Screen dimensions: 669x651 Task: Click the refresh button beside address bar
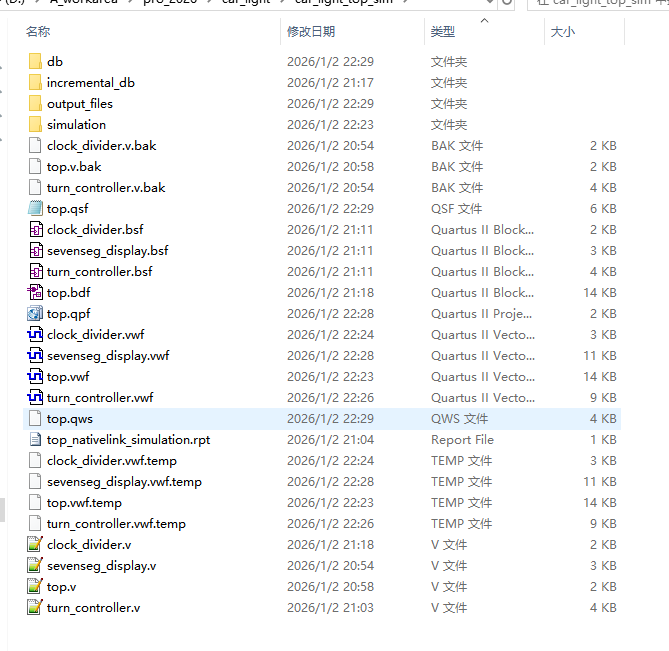(x=507, y=2)
